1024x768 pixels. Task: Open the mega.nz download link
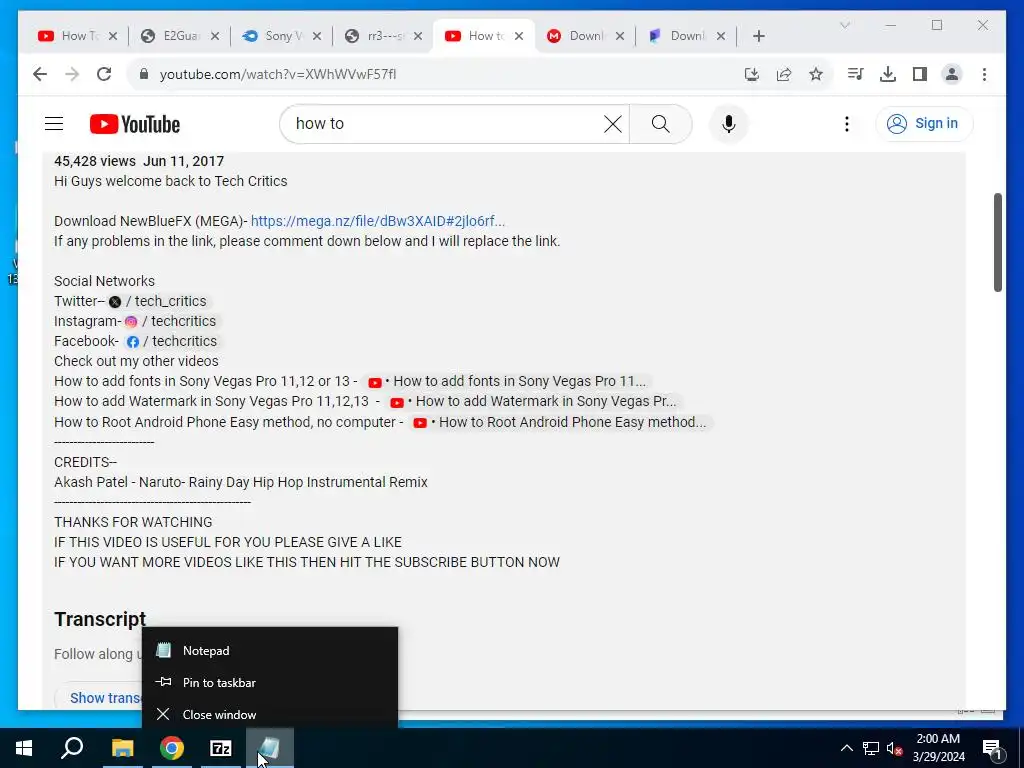tap(377, 221)
